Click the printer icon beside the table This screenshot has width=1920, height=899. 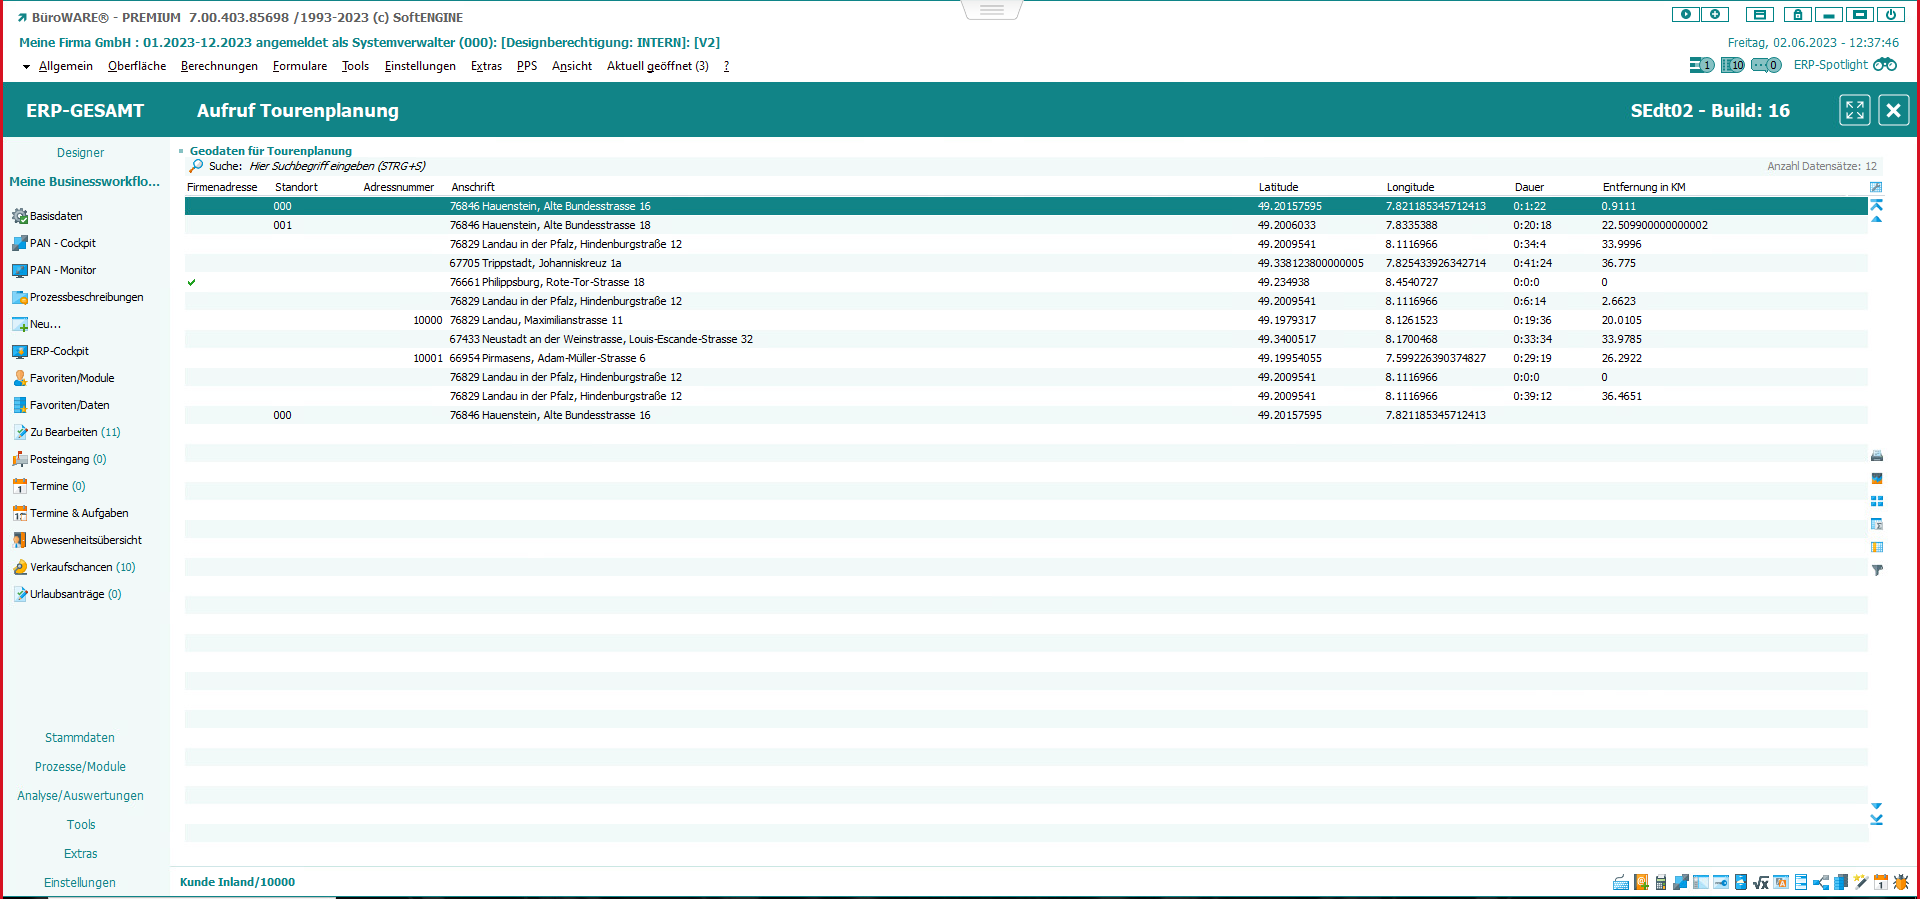coord(1877,456)
